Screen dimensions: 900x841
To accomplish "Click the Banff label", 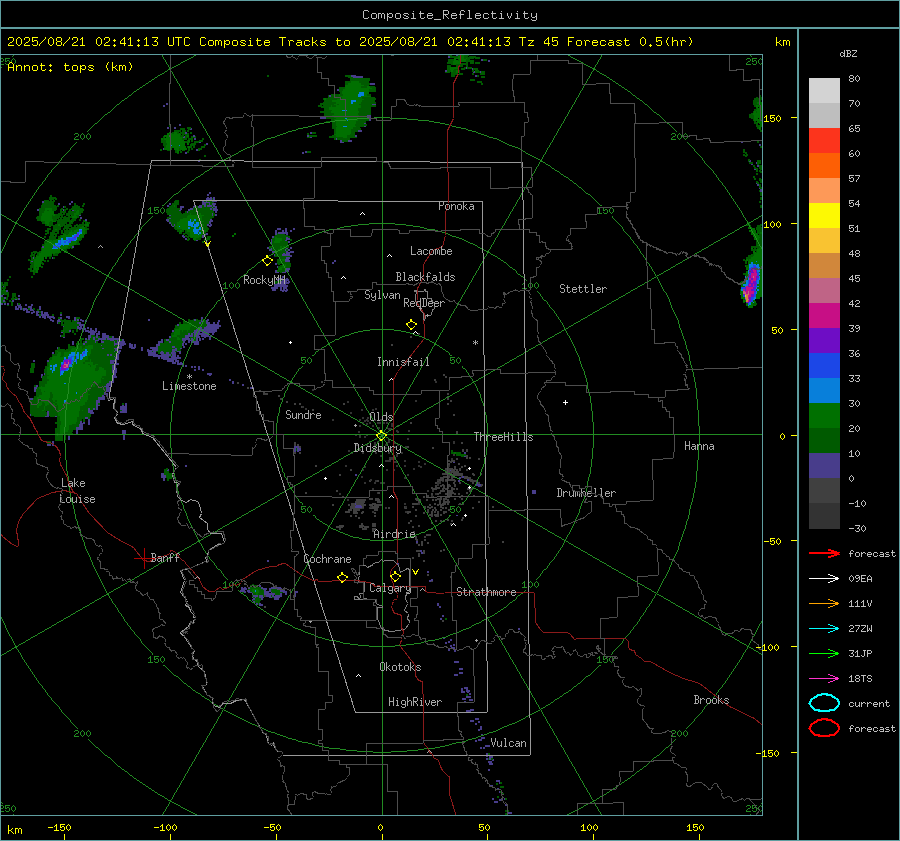I will (x=165, y=557).
